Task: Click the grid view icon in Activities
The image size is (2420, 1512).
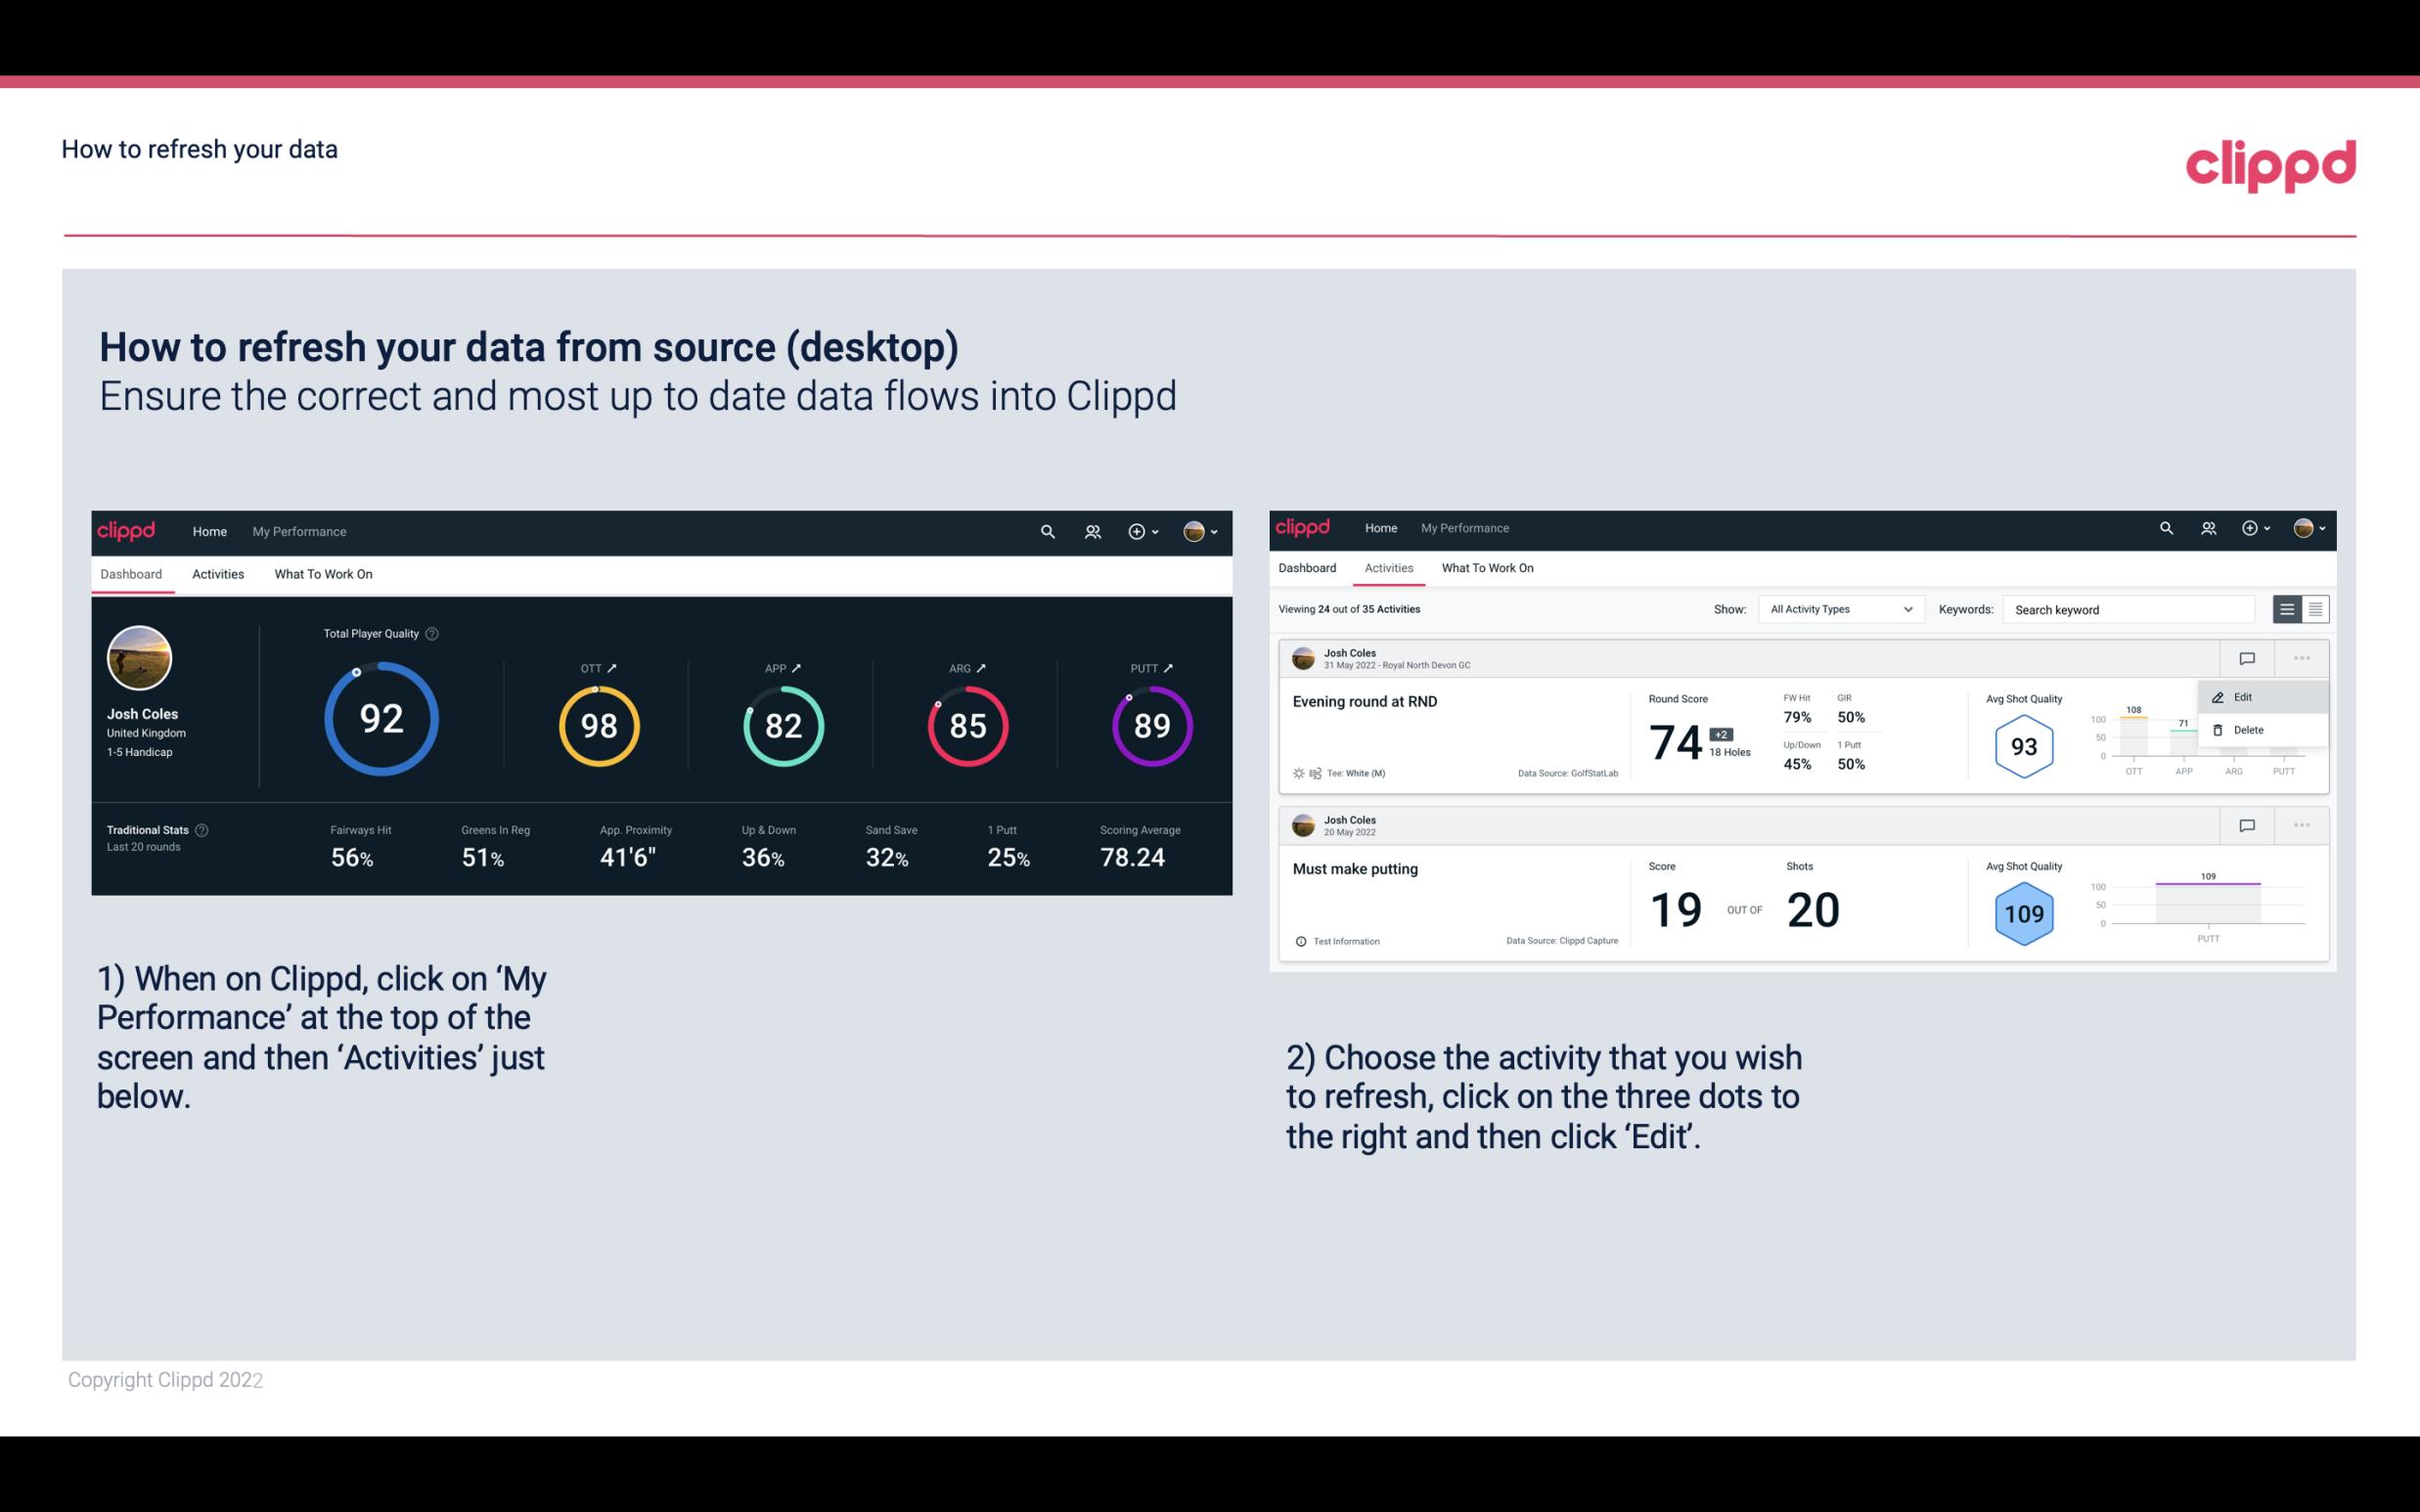Action: [2313, 608]
